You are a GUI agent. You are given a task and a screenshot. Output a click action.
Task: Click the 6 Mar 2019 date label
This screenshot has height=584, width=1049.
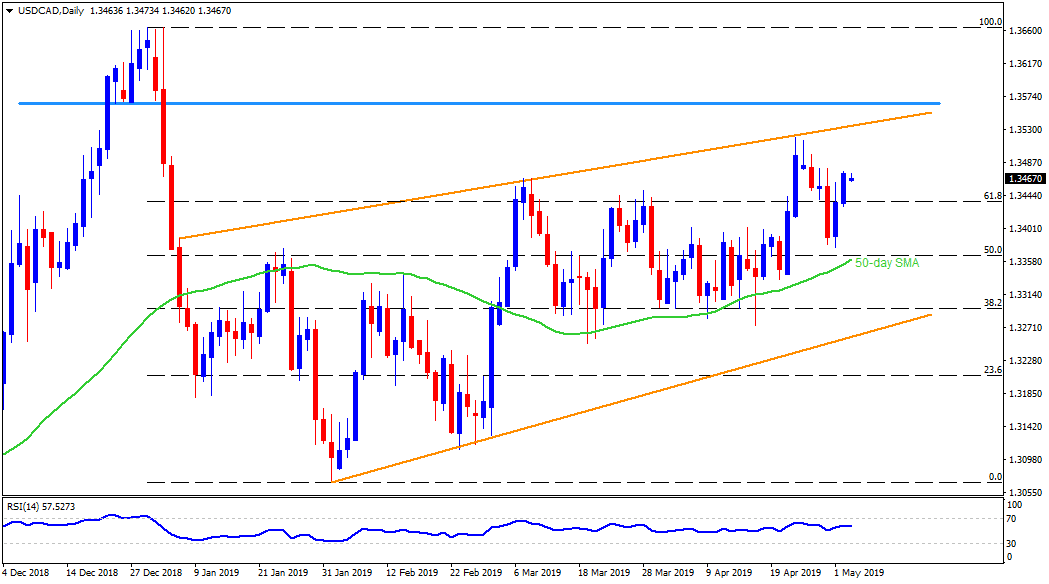click(x=539, y=574)
